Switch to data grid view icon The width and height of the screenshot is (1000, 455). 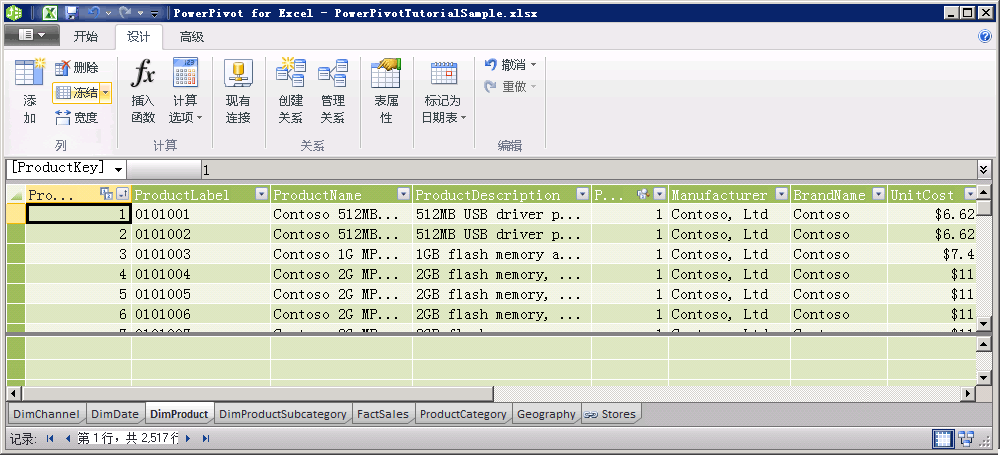[x=943, y=438]
